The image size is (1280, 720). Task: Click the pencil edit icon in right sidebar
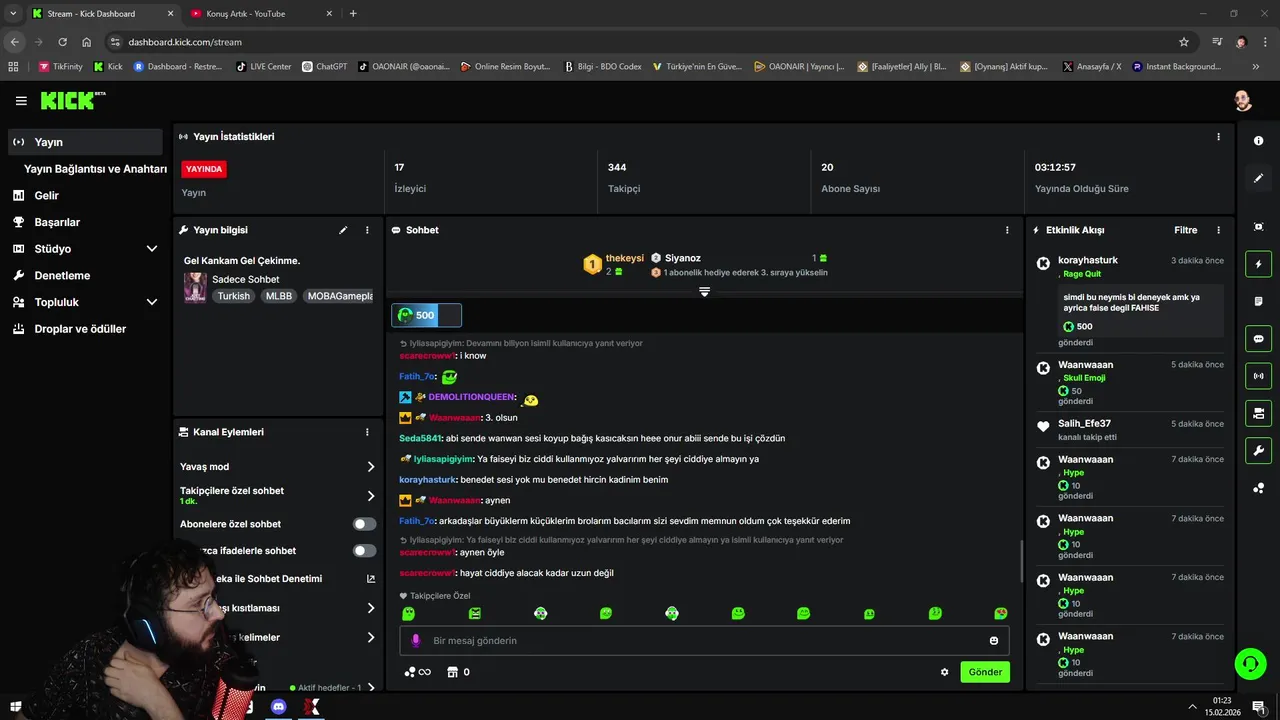[1258, 178]
